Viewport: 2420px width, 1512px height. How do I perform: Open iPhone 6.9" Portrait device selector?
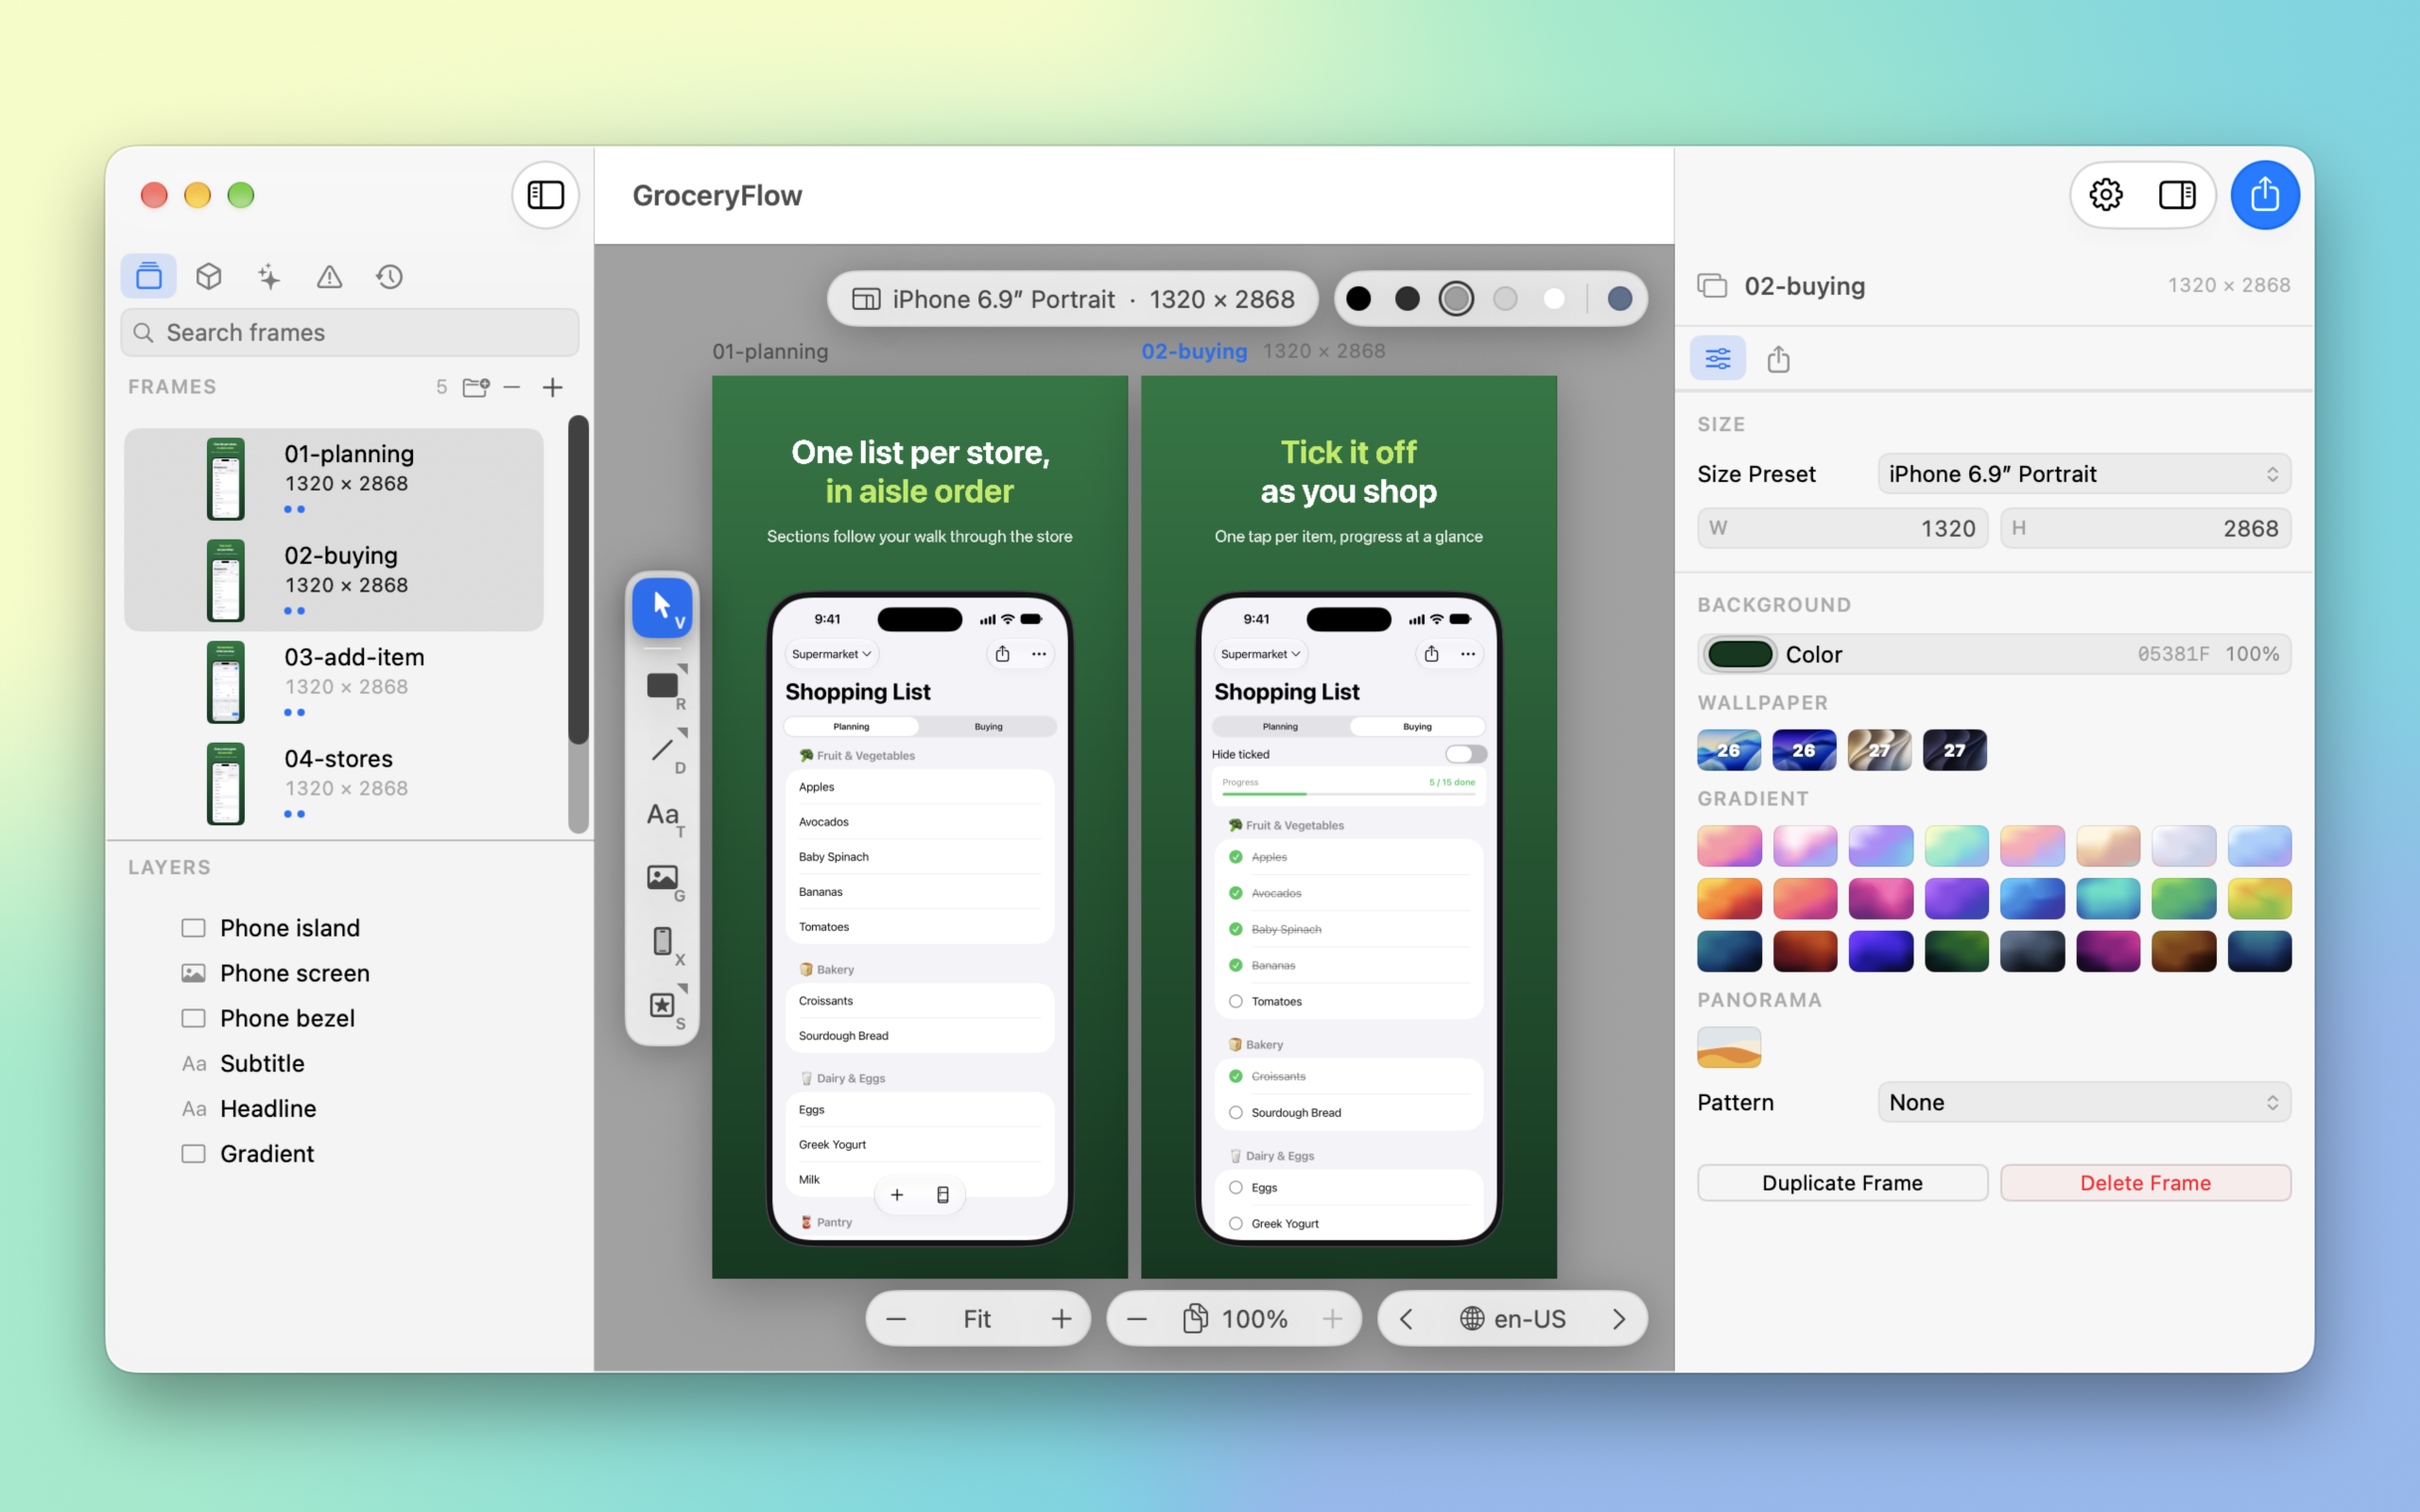pos(1072,299)
